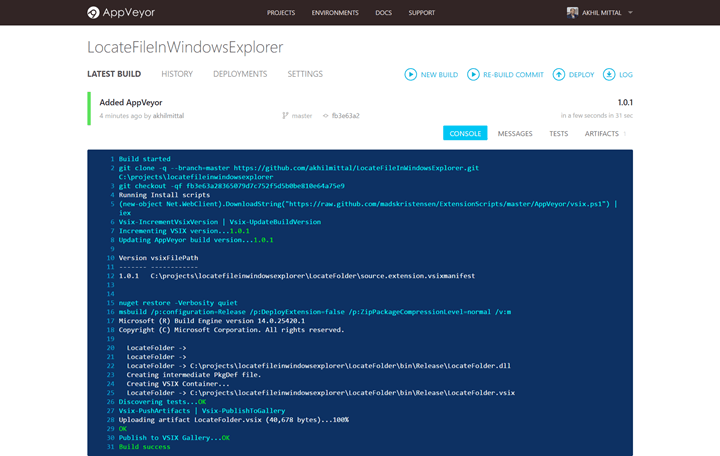Click Akhil Mittal's avatar picture

(x=572, y=12)
